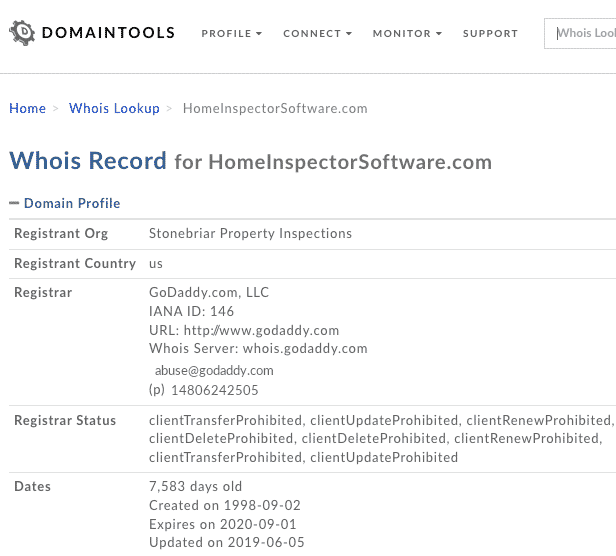Viewport: 616px width, 556px height.
Task: Collapse the Domain Profile section
Action: click(x=65, y=203)
